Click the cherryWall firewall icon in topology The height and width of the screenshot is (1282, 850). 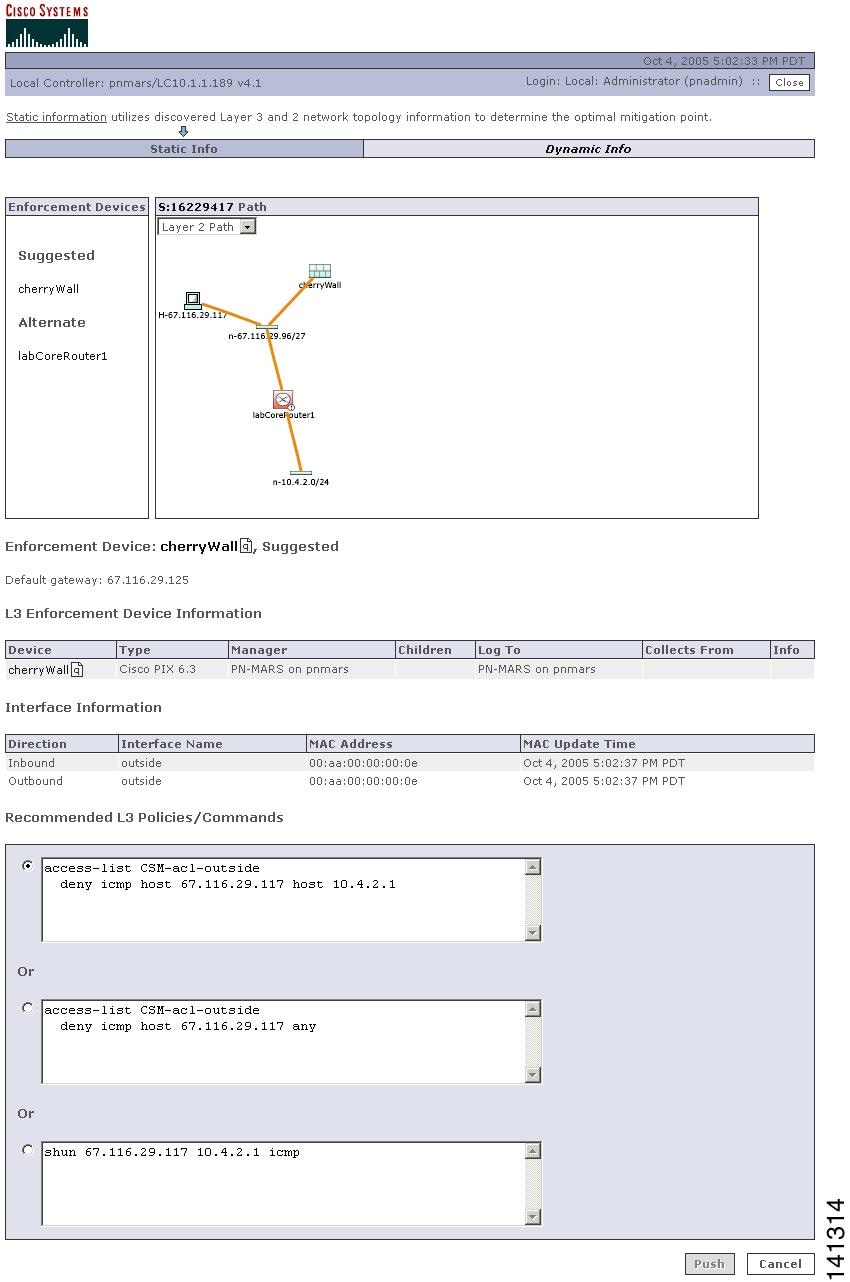[x=320, y=271]
